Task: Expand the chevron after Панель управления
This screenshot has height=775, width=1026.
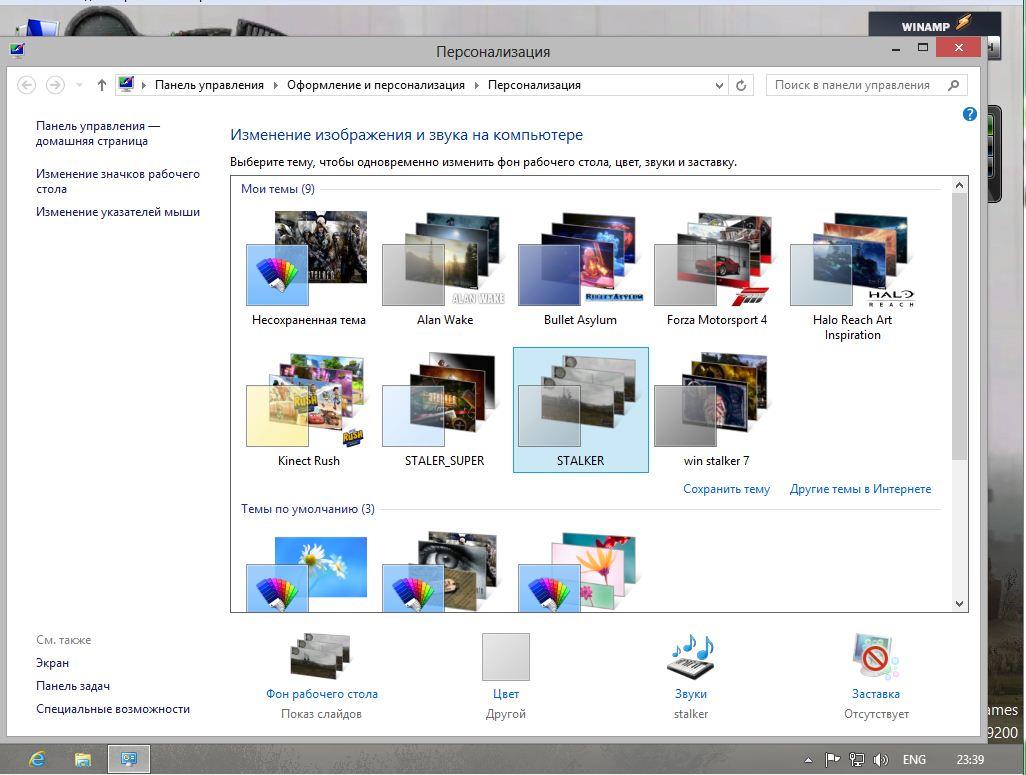Action: pos(275,85)
